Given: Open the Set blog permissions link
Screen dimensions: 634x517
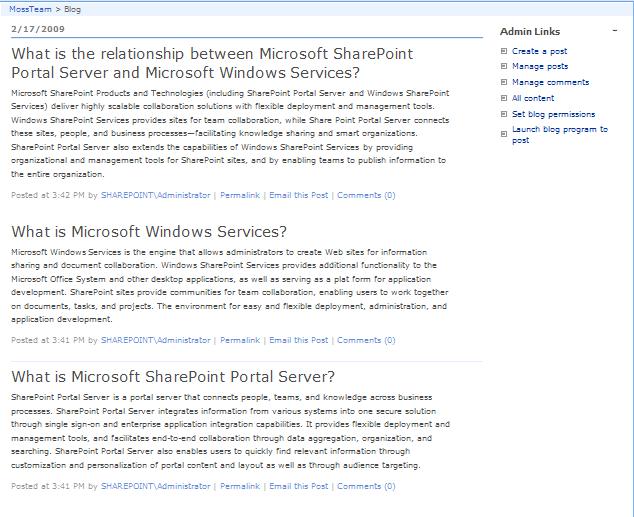Looking at the screenshot, I should tap(554, 114).
